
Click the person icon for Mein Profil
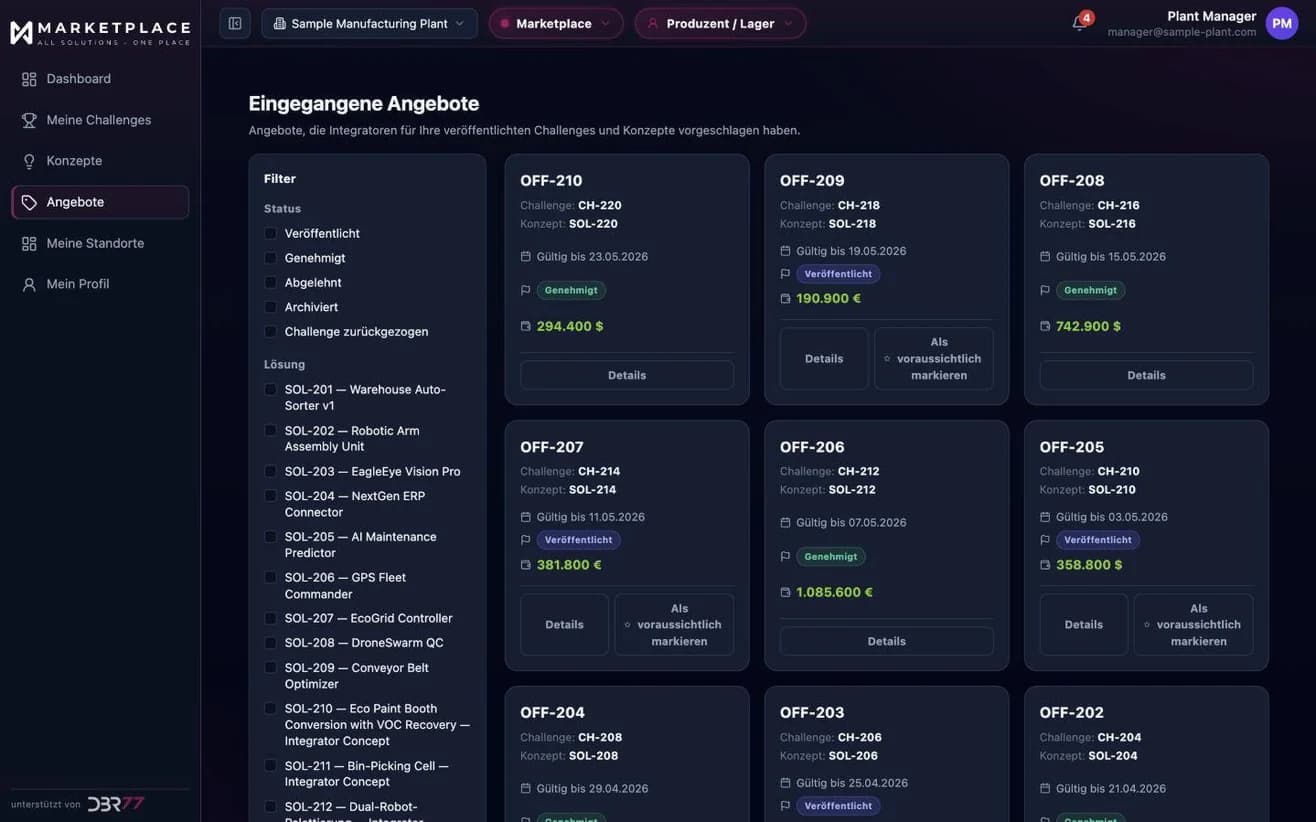pos(29,284)
